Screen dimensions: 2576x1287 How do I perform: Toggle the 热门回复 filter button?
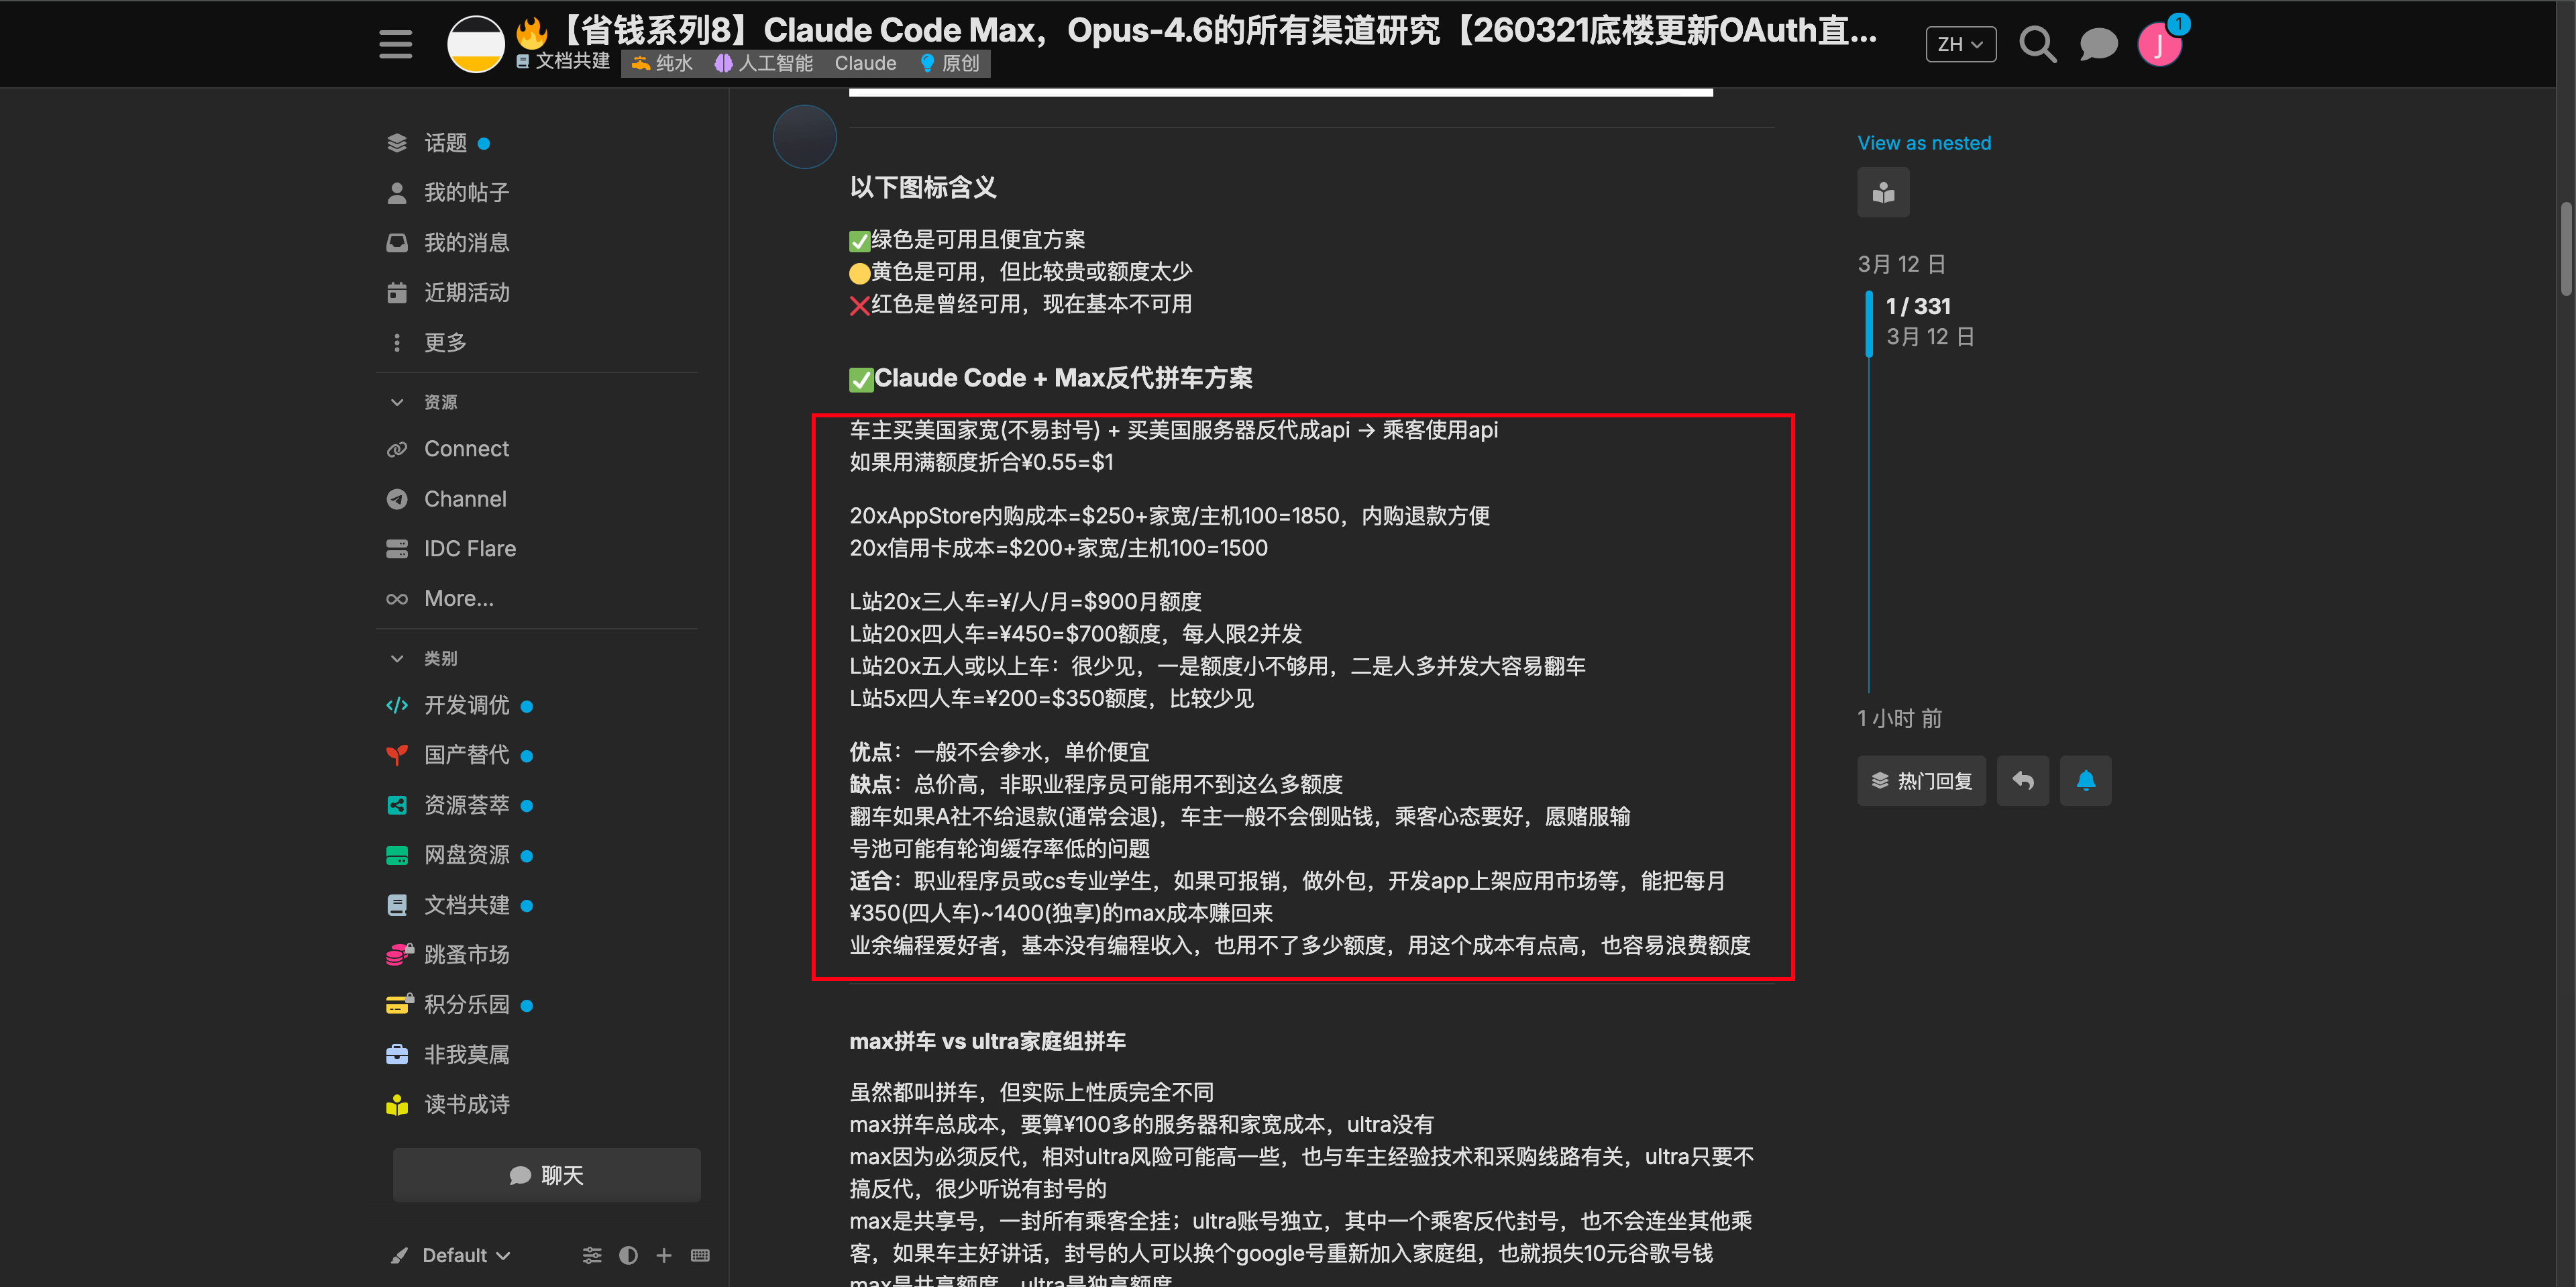(1921, 781)
